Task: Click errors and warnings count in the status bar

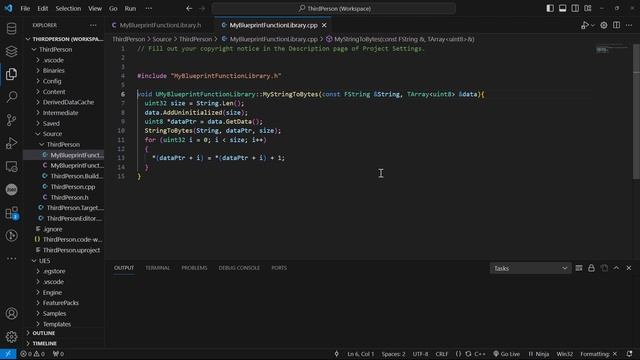Action: click(x=33, y=354)
